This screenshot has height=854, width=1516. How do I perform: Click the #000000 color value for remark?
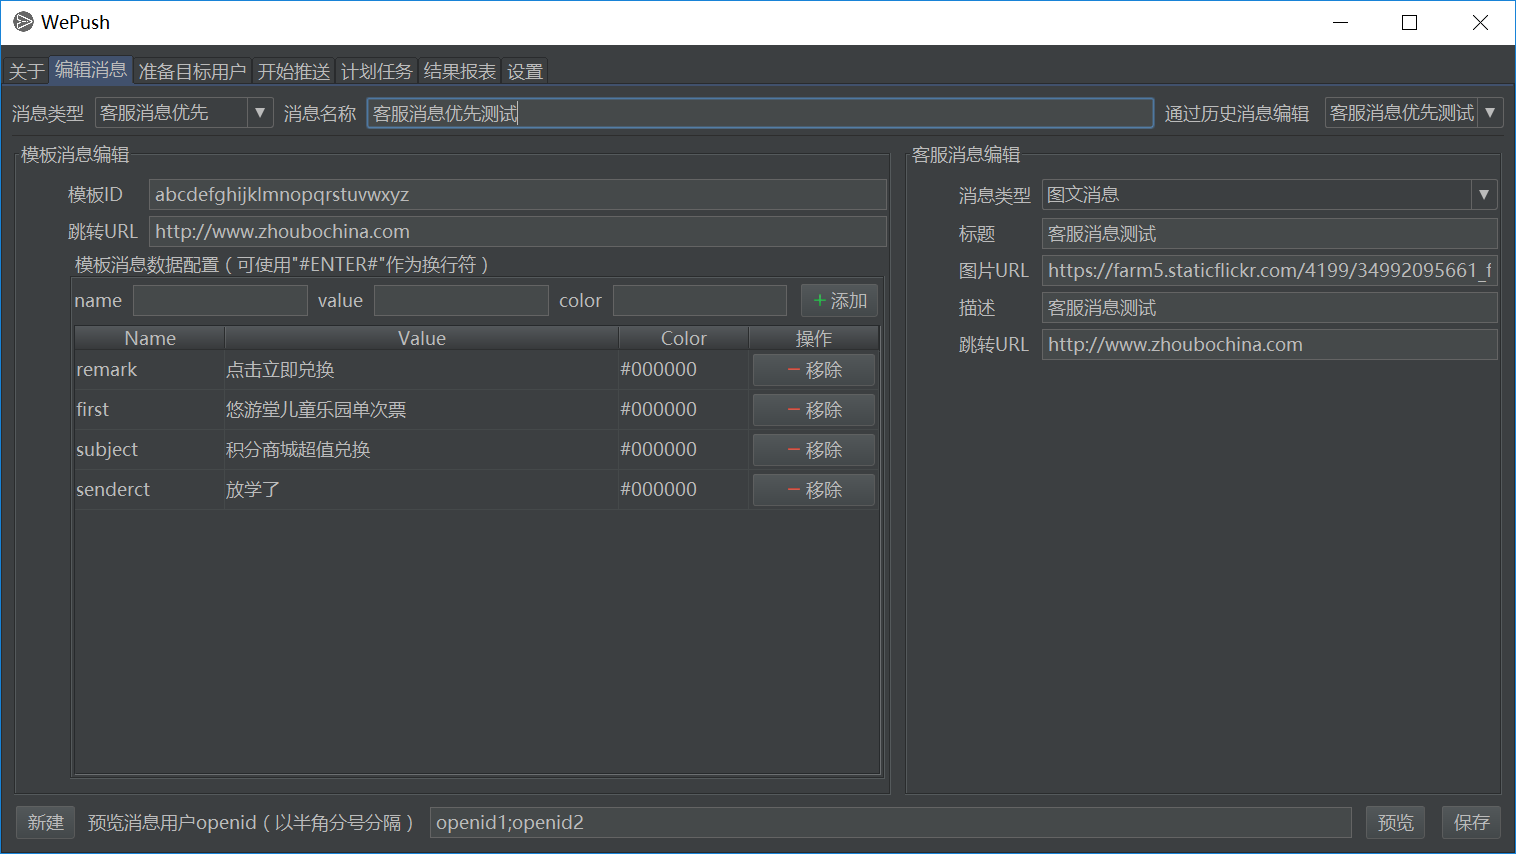pyautogui.click(x=658, y=369)
